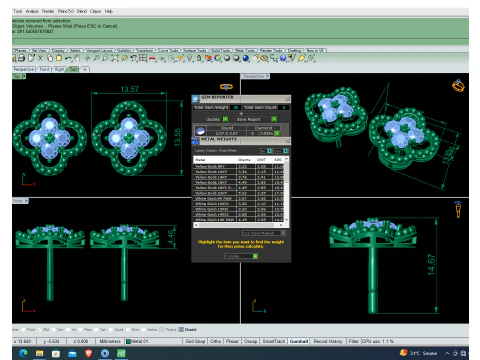Click the Copy icon in the toolbar
Screen dimensions: 480x360
[50, 58]
